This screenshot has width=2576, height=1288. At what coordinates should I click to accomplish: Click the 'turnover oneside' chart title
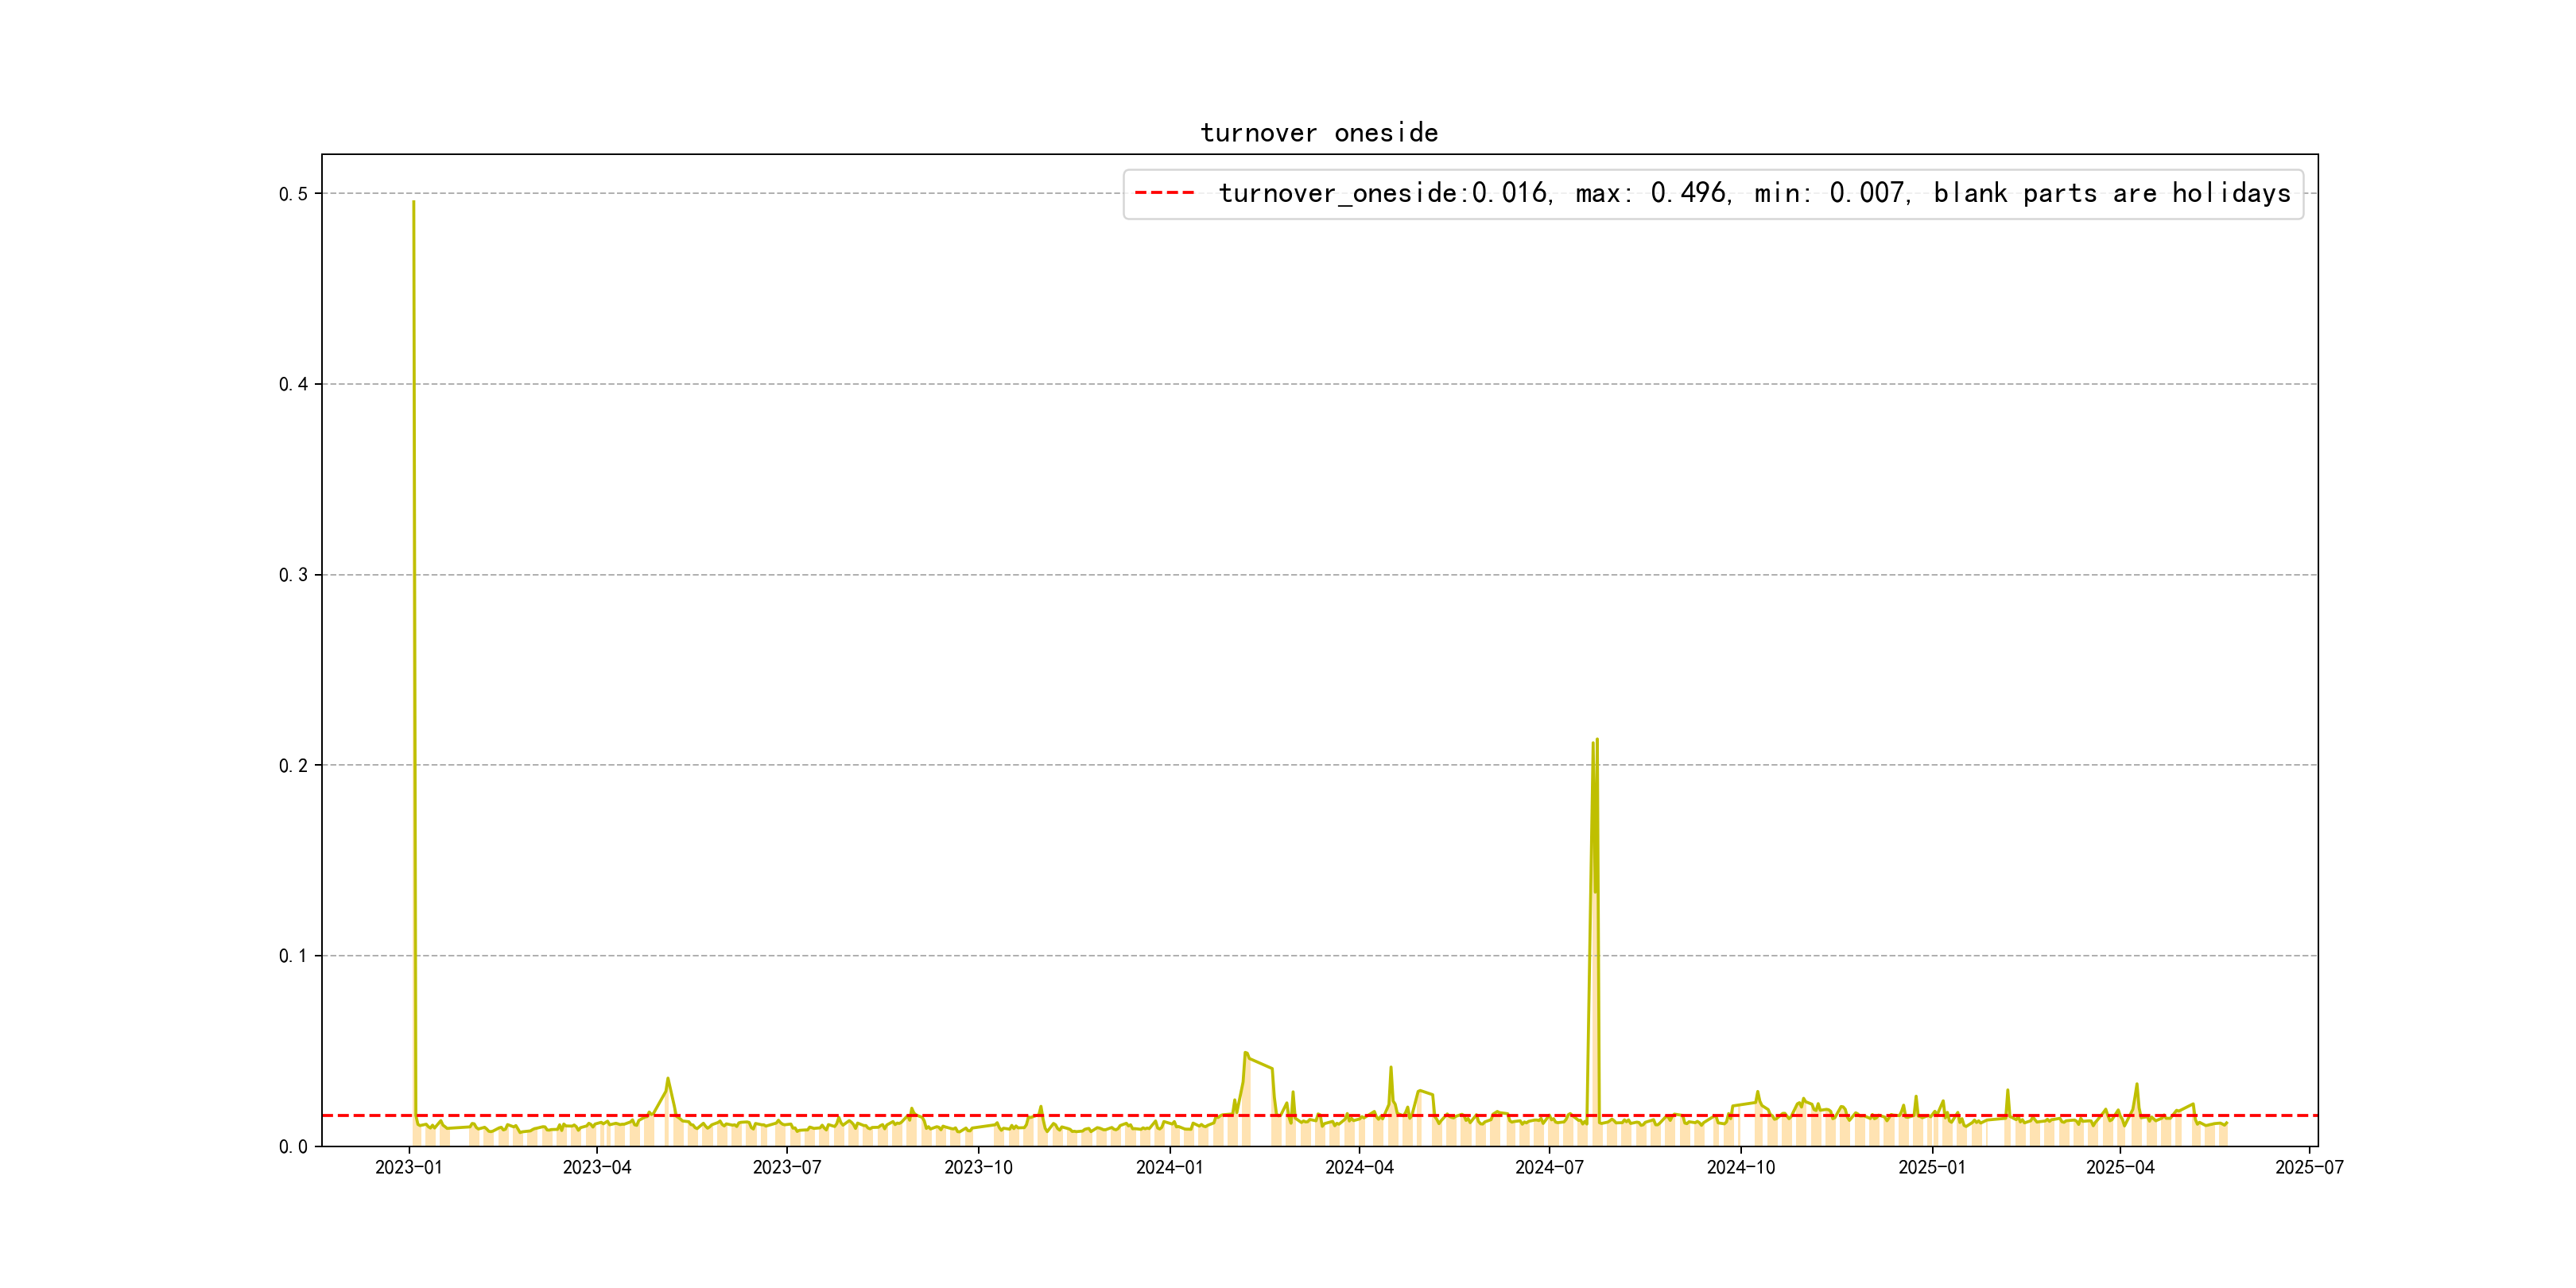1319,133
